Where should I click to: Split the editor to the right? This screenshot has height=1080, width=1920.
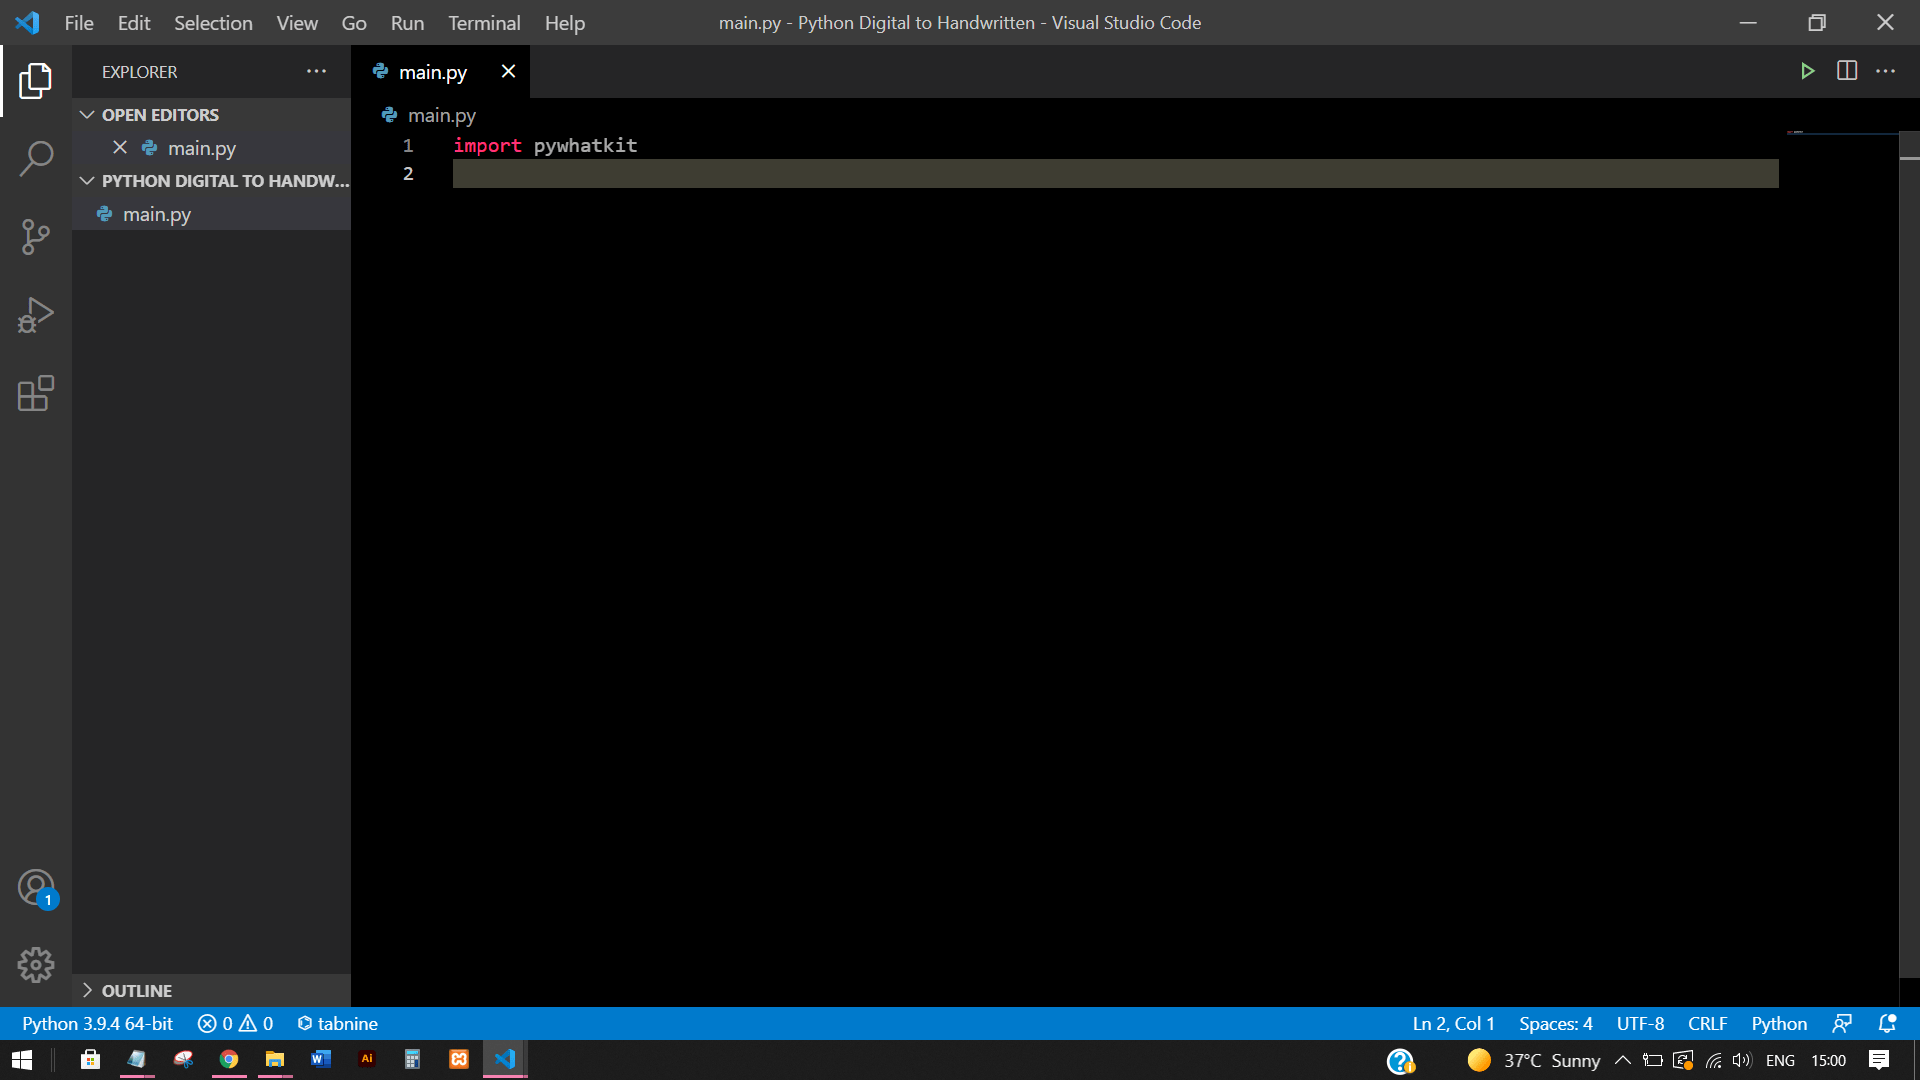pyautogui.click(x=1847, y=71)
